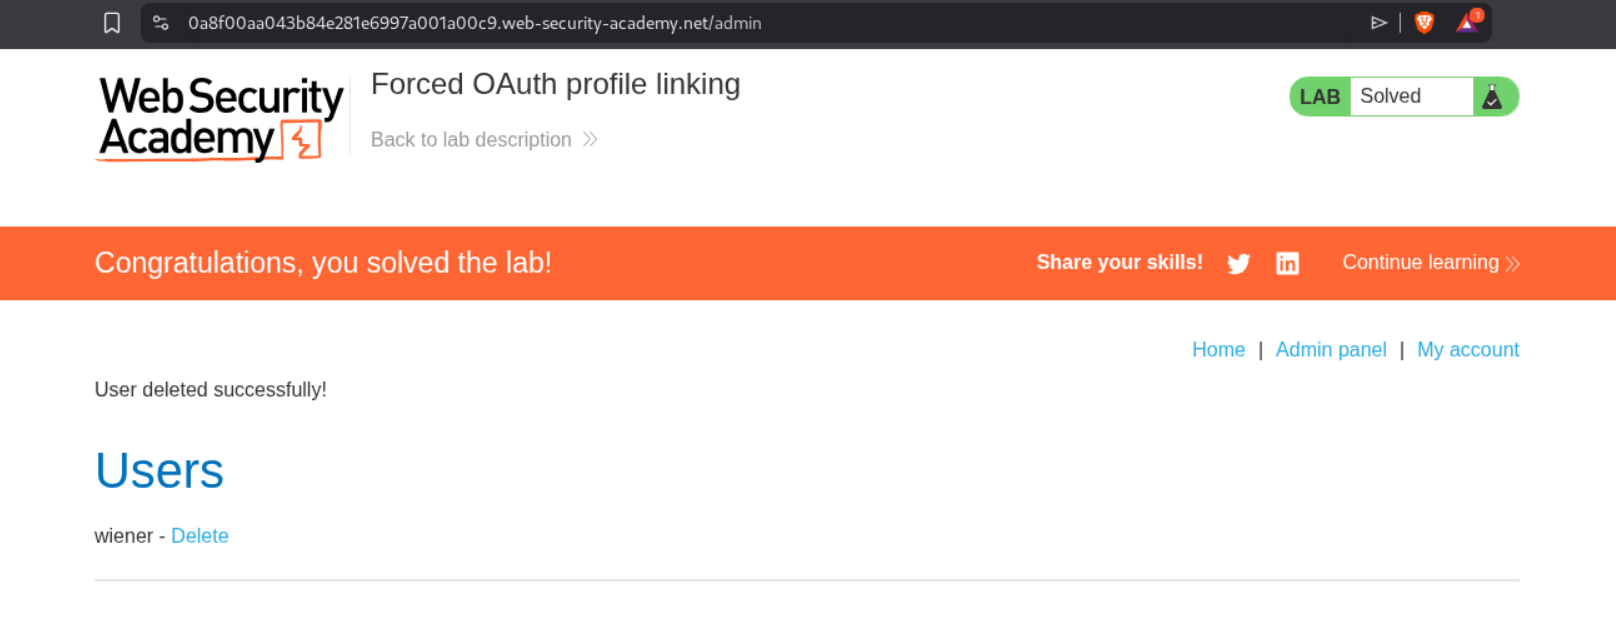Open the Brave Rewards triangle icon
The width and height of the screenshot is (1616, 634).
1467,23
